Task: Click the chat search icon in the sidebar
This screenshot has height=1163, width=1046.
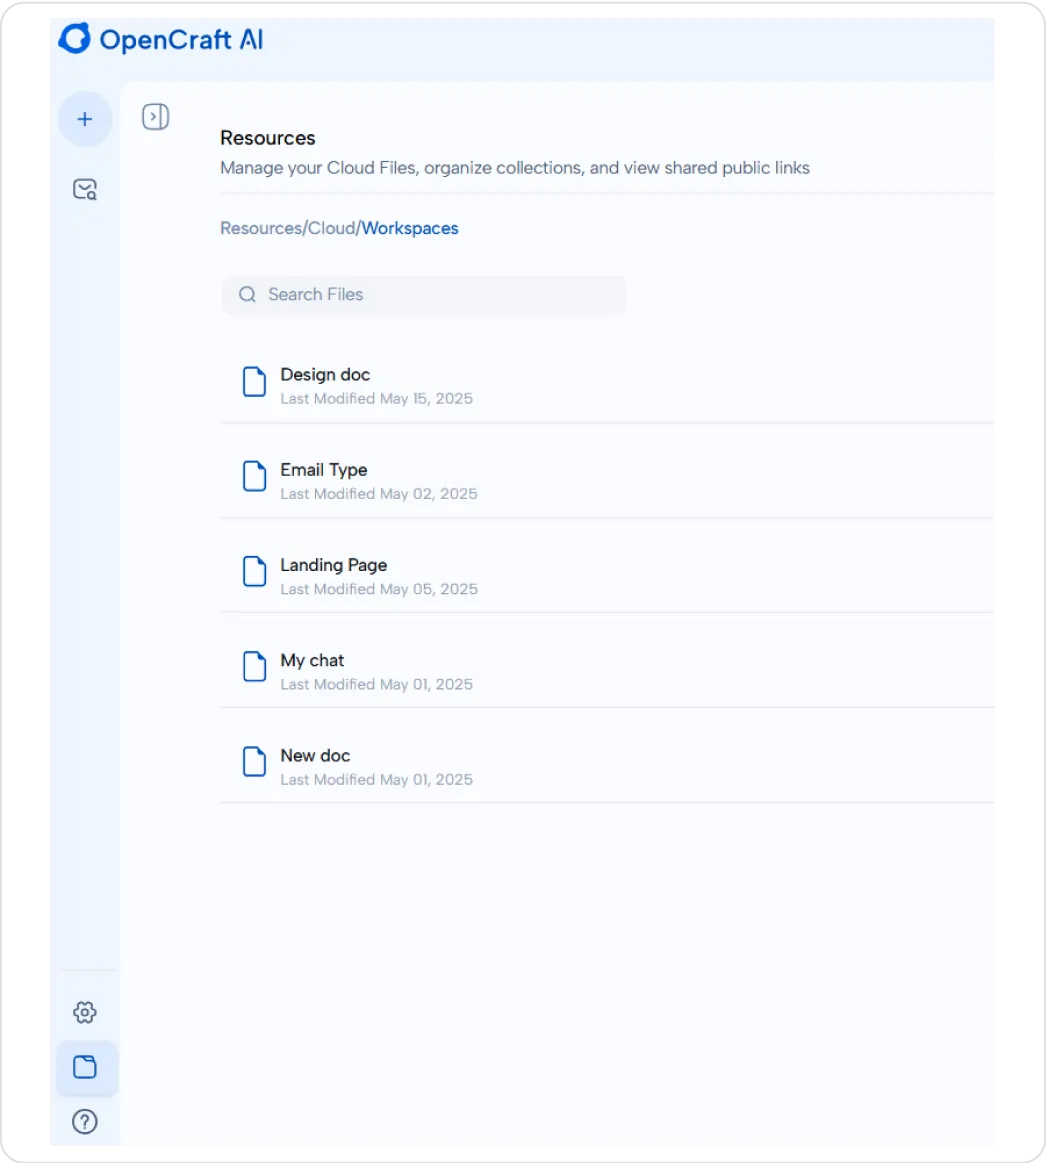Action: 86,189
